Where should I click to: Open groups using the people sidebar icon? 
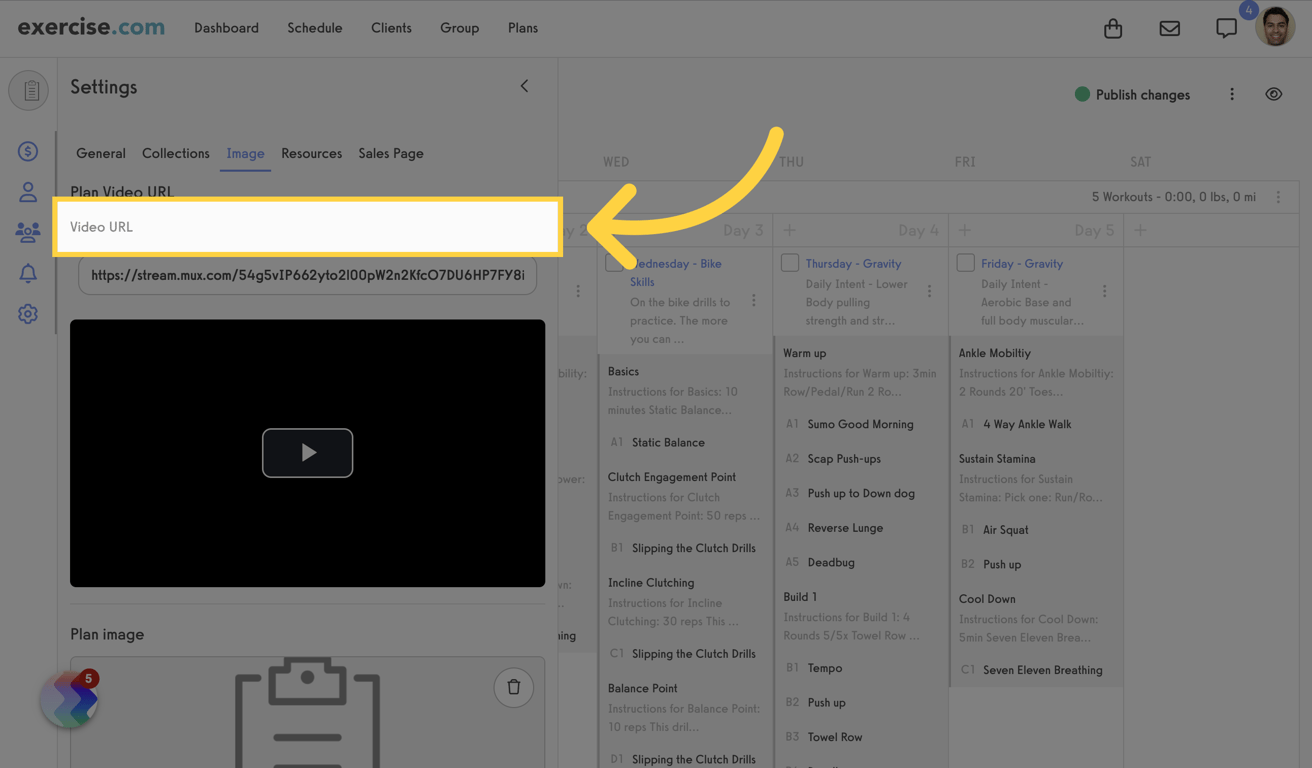tap(27, 232)
